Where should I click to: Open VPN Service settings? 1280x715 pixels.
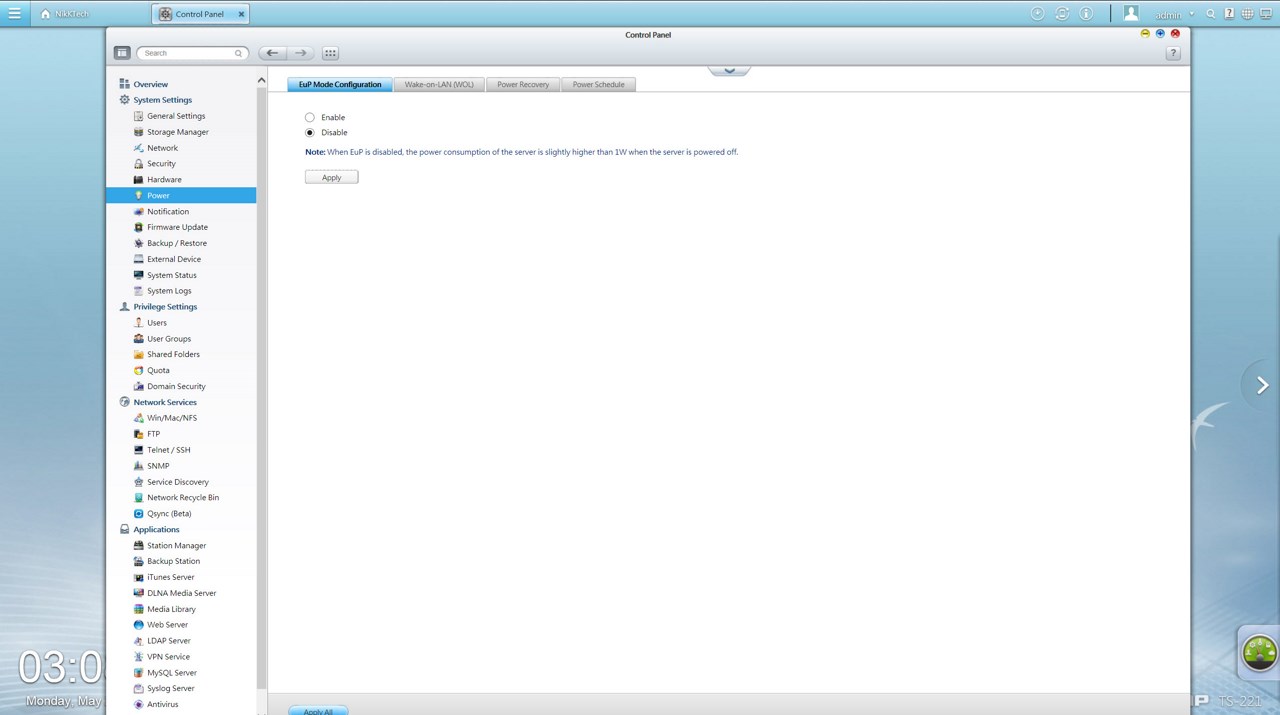tap(168, 657)
